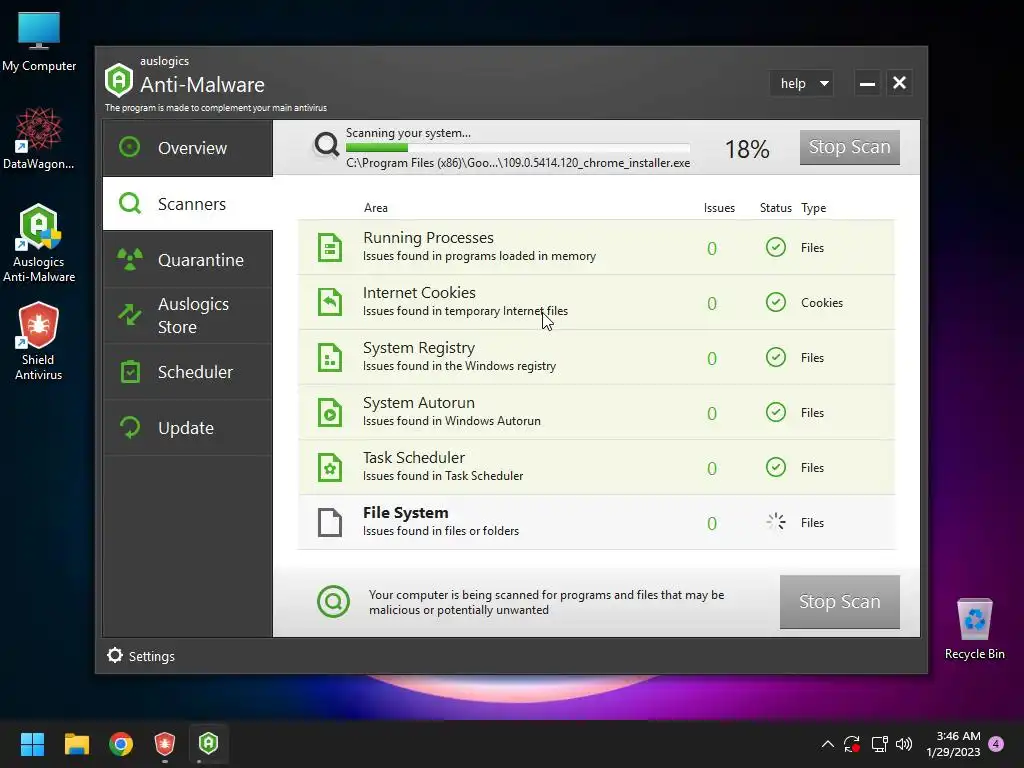Click the Area column header
Image resolution: width=1024 pixels, height=768 pixels.
coord(376,208)
